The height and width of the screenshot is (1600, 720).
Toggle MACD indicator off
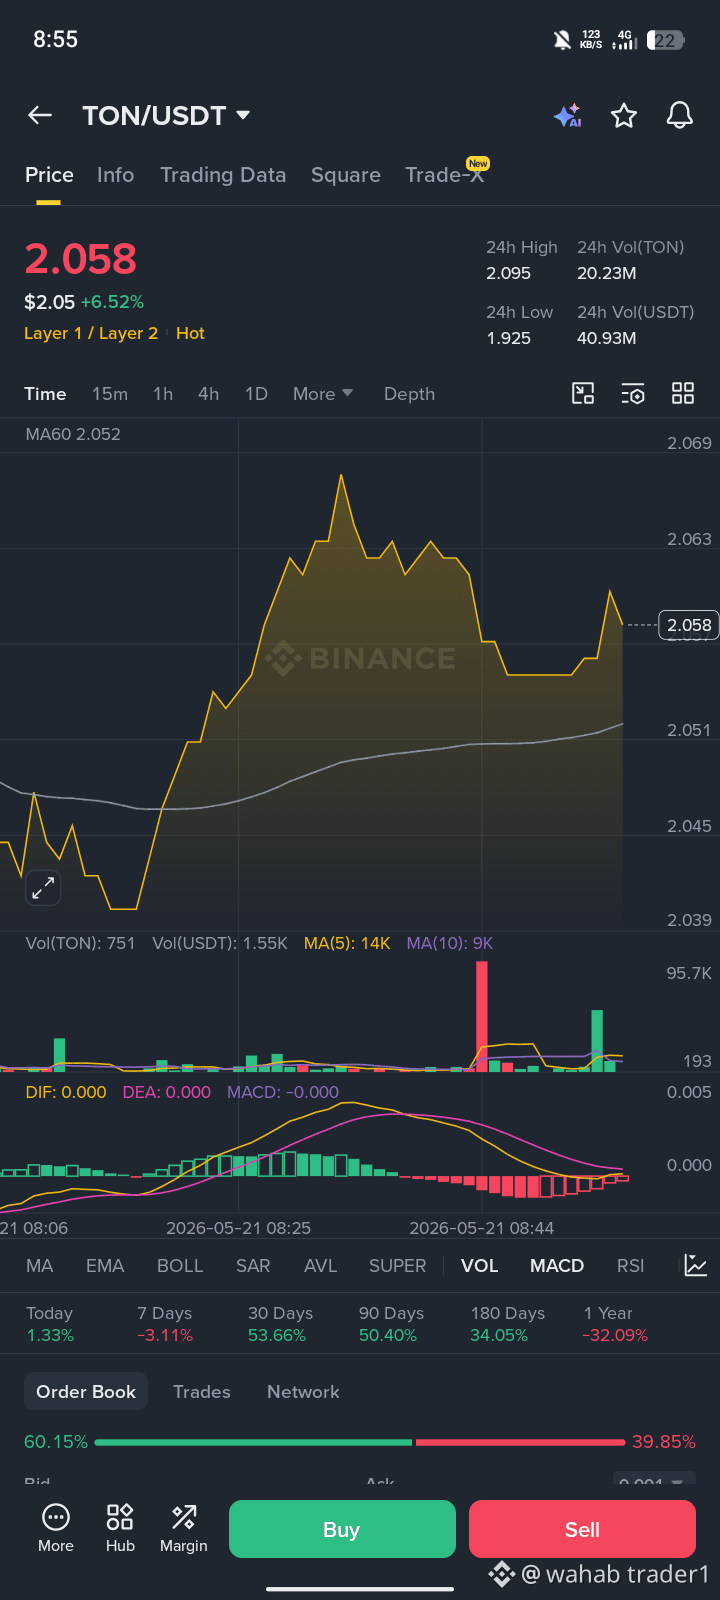pyautogui.click(x=557, y=1266)
